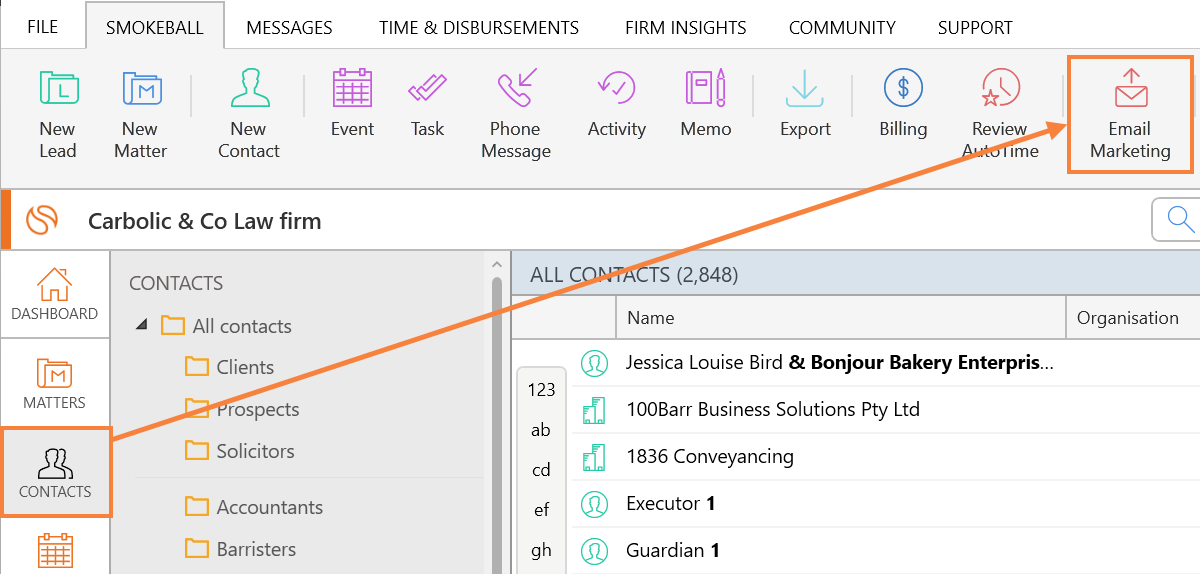Jump to 123 in alphabet index
The height and width of the screenshot is (574, 1200).
pyautogui.click(x=541, y=390)
